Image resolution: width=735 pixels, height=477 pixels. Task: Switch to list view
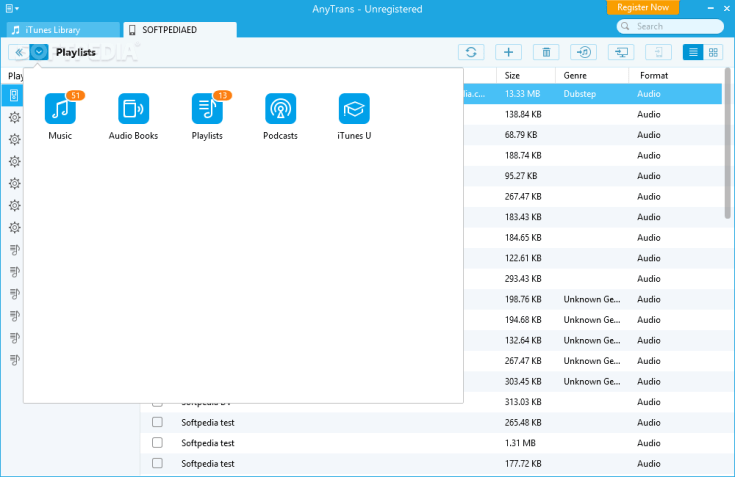693,52
